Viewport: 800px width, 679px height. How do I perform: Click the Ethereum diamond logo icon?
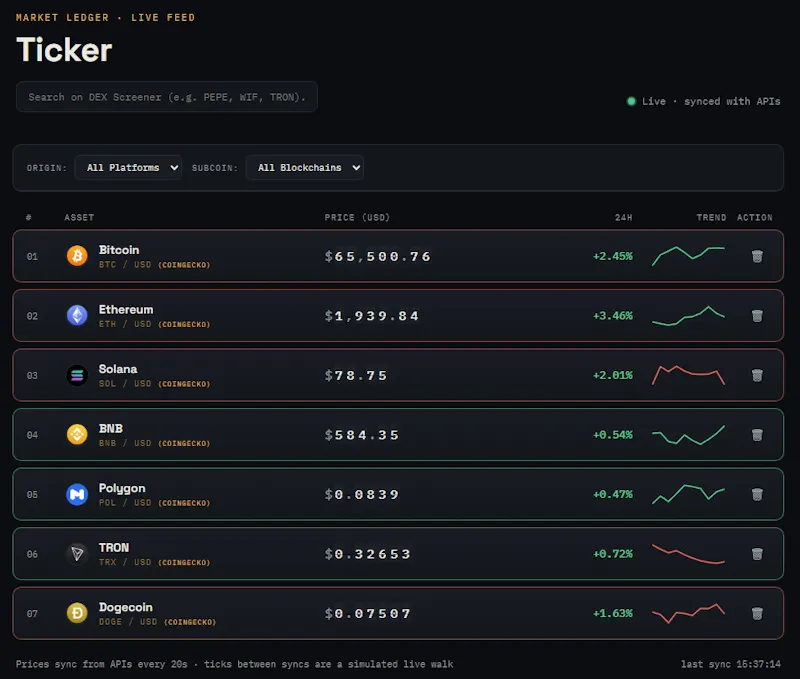pyautogui.click(x=77, y=315)
